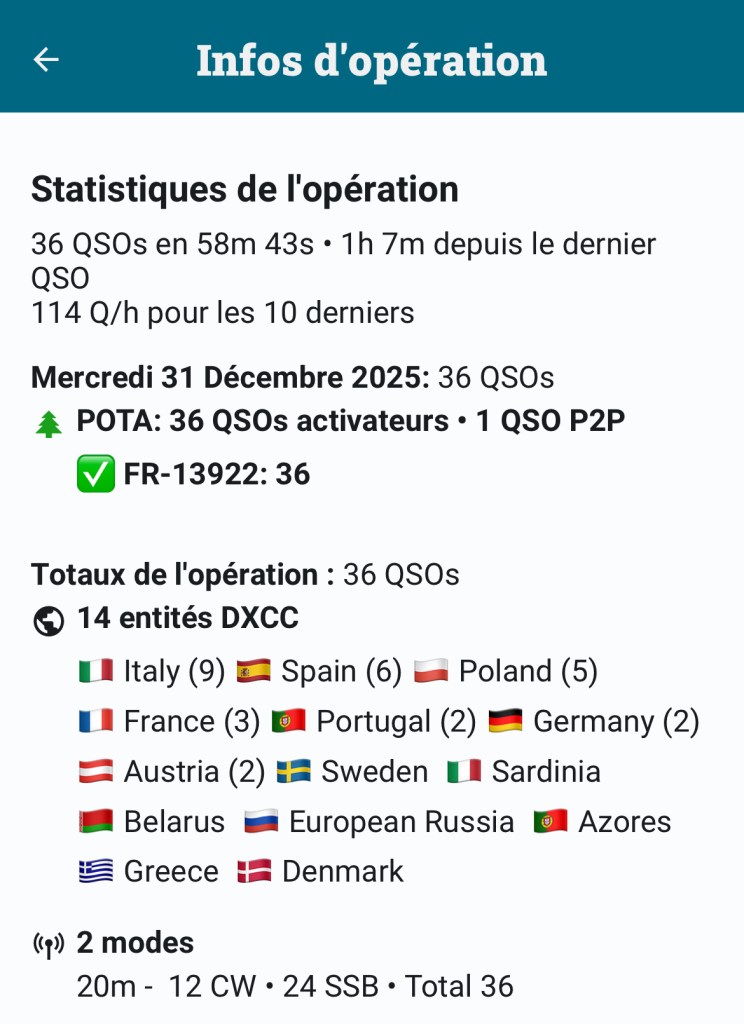The height and width of the screenshot is (1024, 744).
Task: Click the '2 modes' label
Action: [135, 942]
